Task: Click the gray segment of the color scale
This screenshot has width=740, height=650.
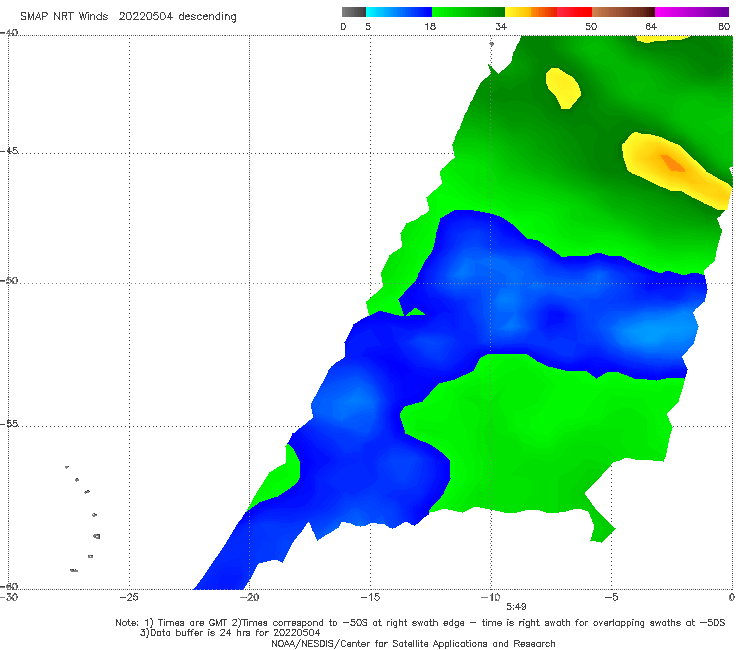Action: 353,12
